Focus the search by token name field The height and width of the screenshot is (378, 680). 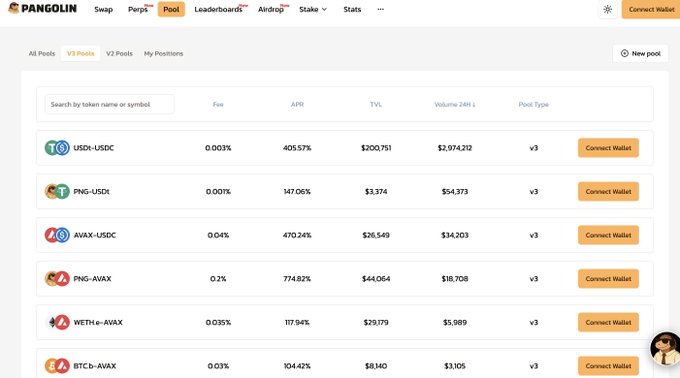(109, 104)
